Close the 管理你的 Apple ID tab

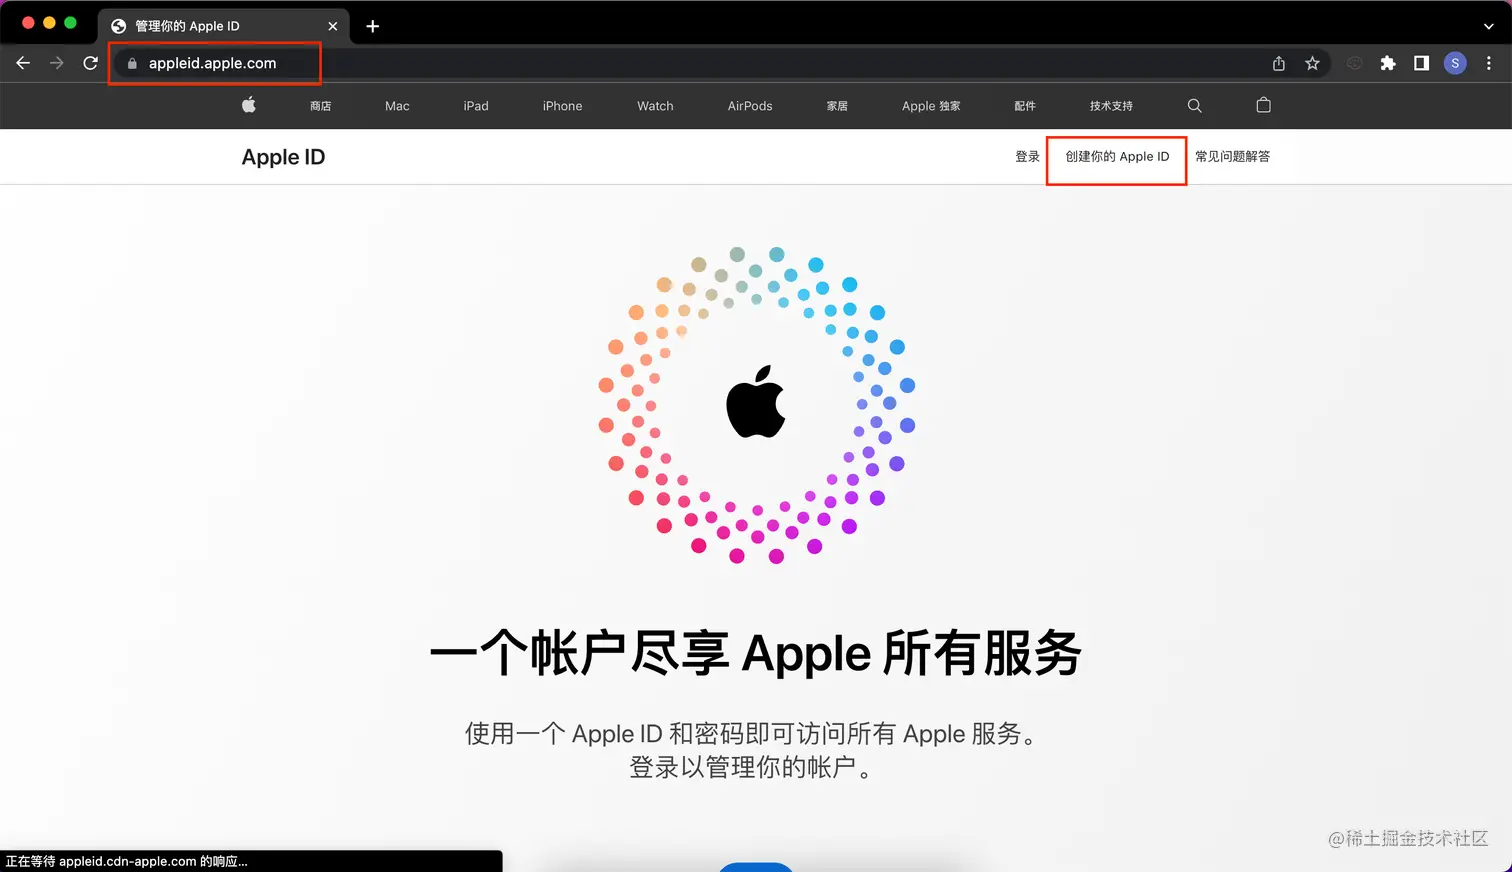point(333,26)
